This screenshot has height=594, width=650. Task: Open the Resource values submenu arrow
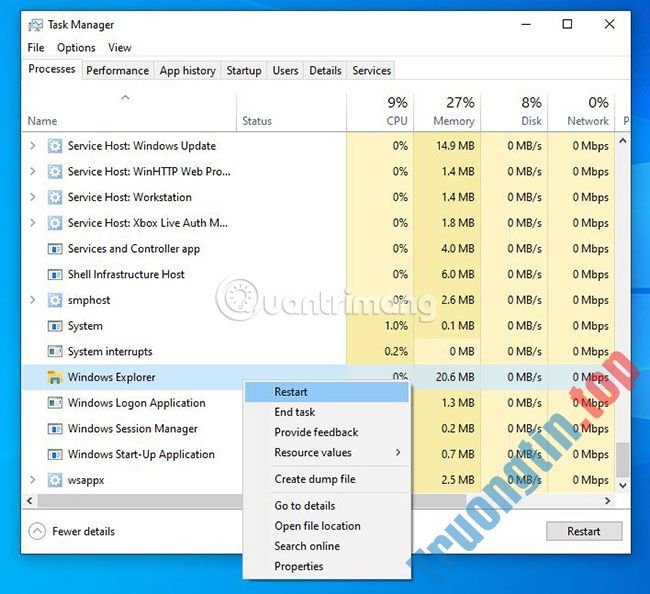pyautogui.click(x=398, y=452)
